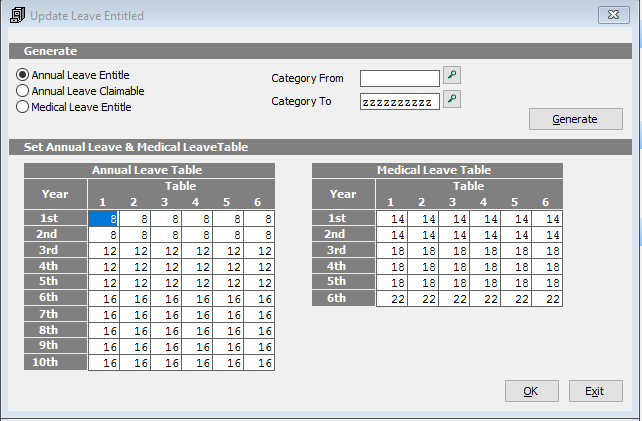Screen dimensions: 642x421
Task: Click the Generate section header
Action: [320, 51]
